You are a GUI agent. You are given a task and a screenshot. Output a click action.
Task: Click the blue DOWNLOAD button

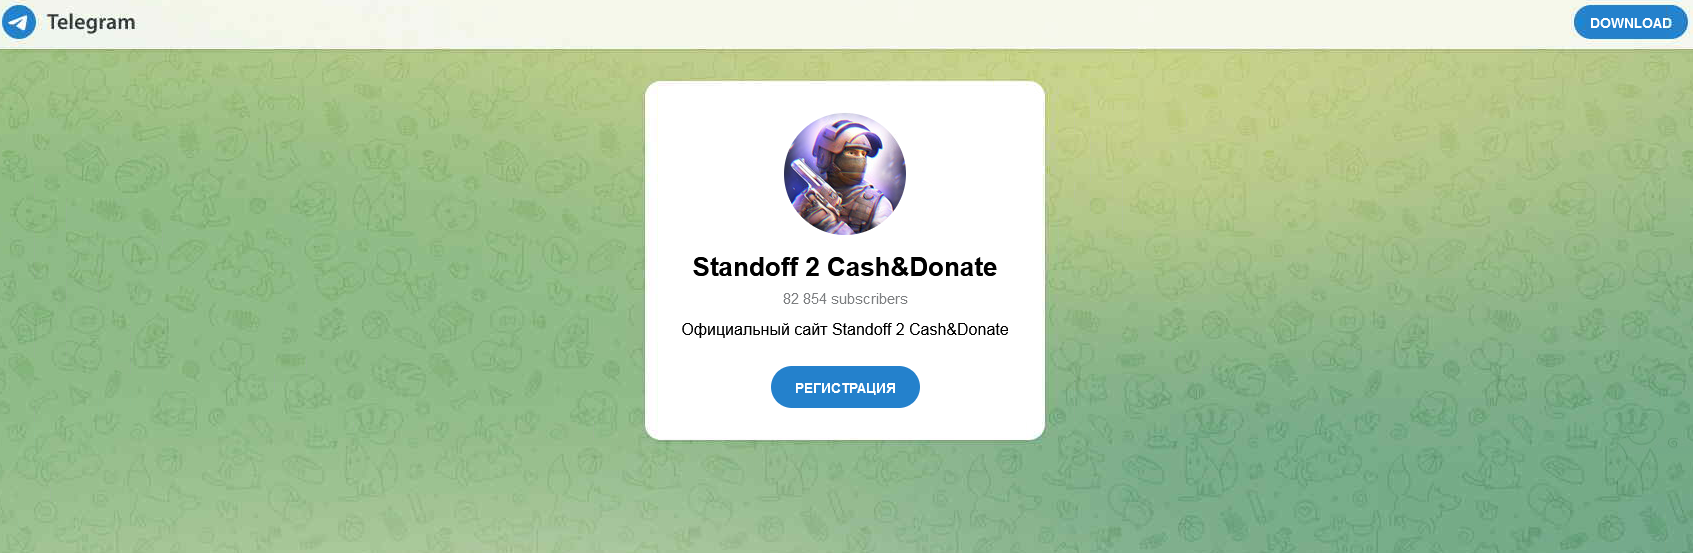(x=1630, y=22)
